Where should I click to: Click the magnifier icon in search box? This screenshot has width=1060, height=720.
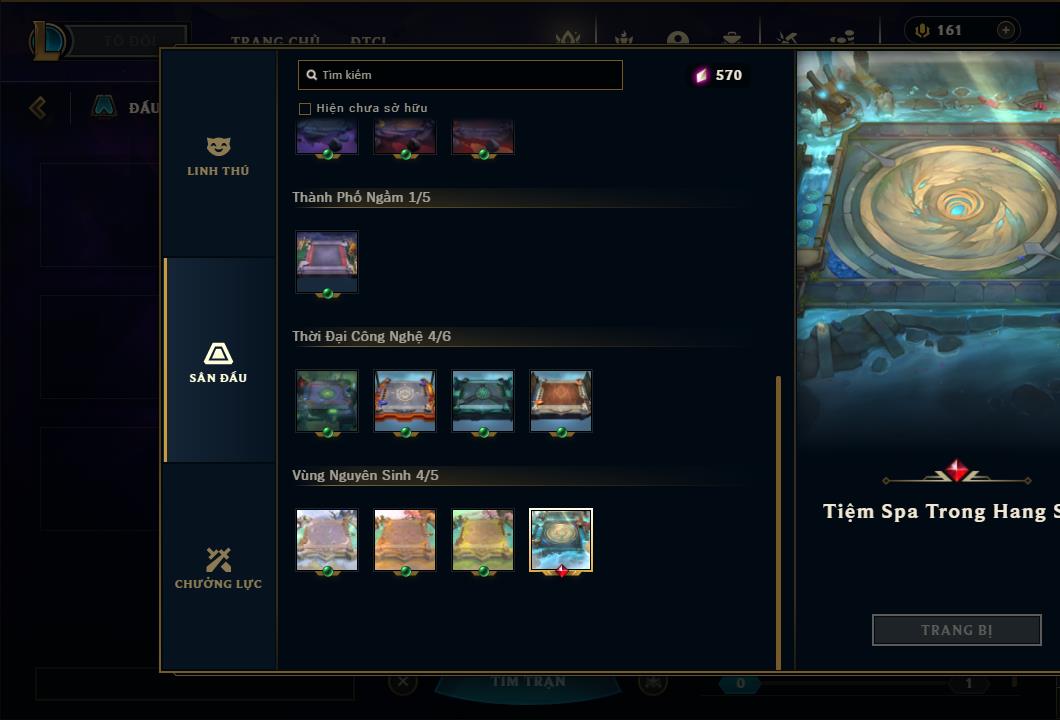pos(312,75)
